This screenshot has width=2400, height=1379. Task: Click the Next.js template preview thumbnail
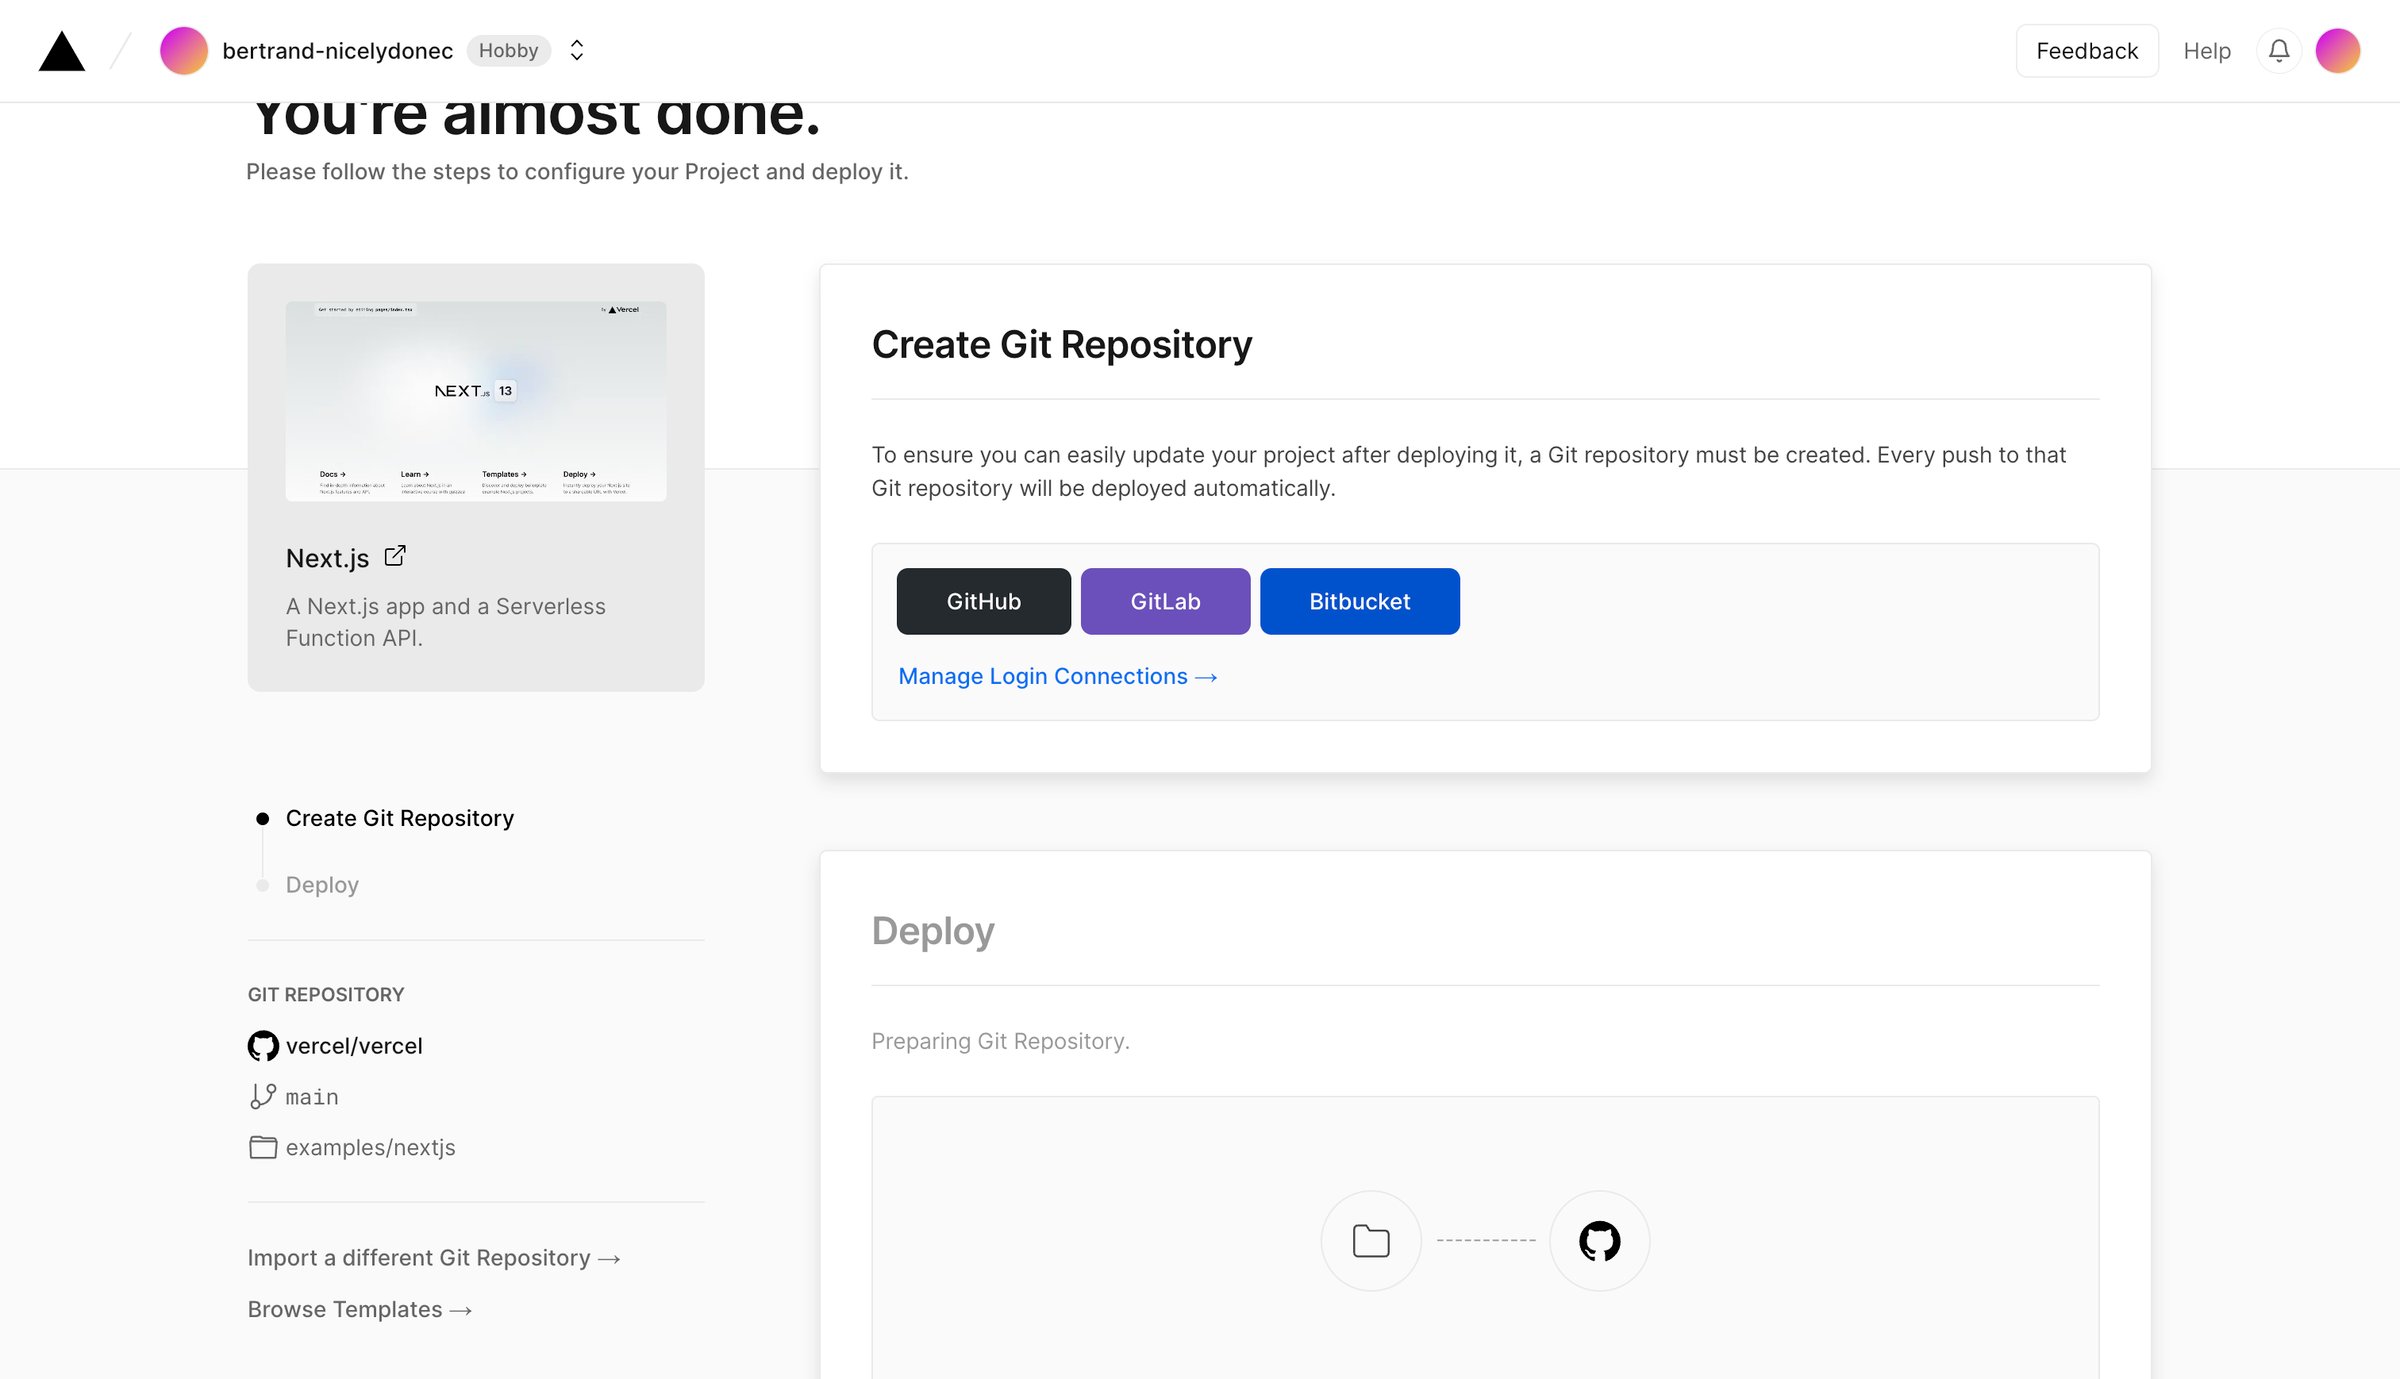(476, 401)
